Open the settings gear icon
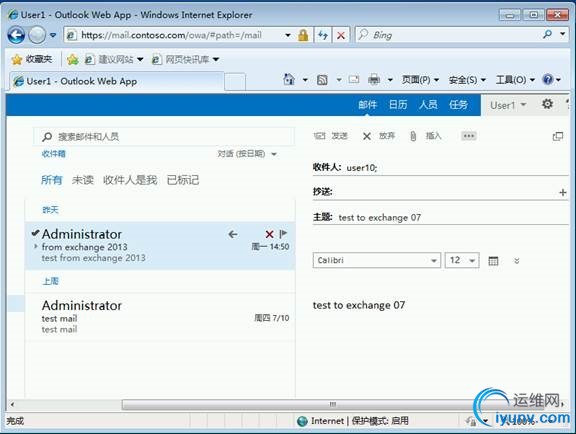The image size is (576, 434). tap(547, 104)
